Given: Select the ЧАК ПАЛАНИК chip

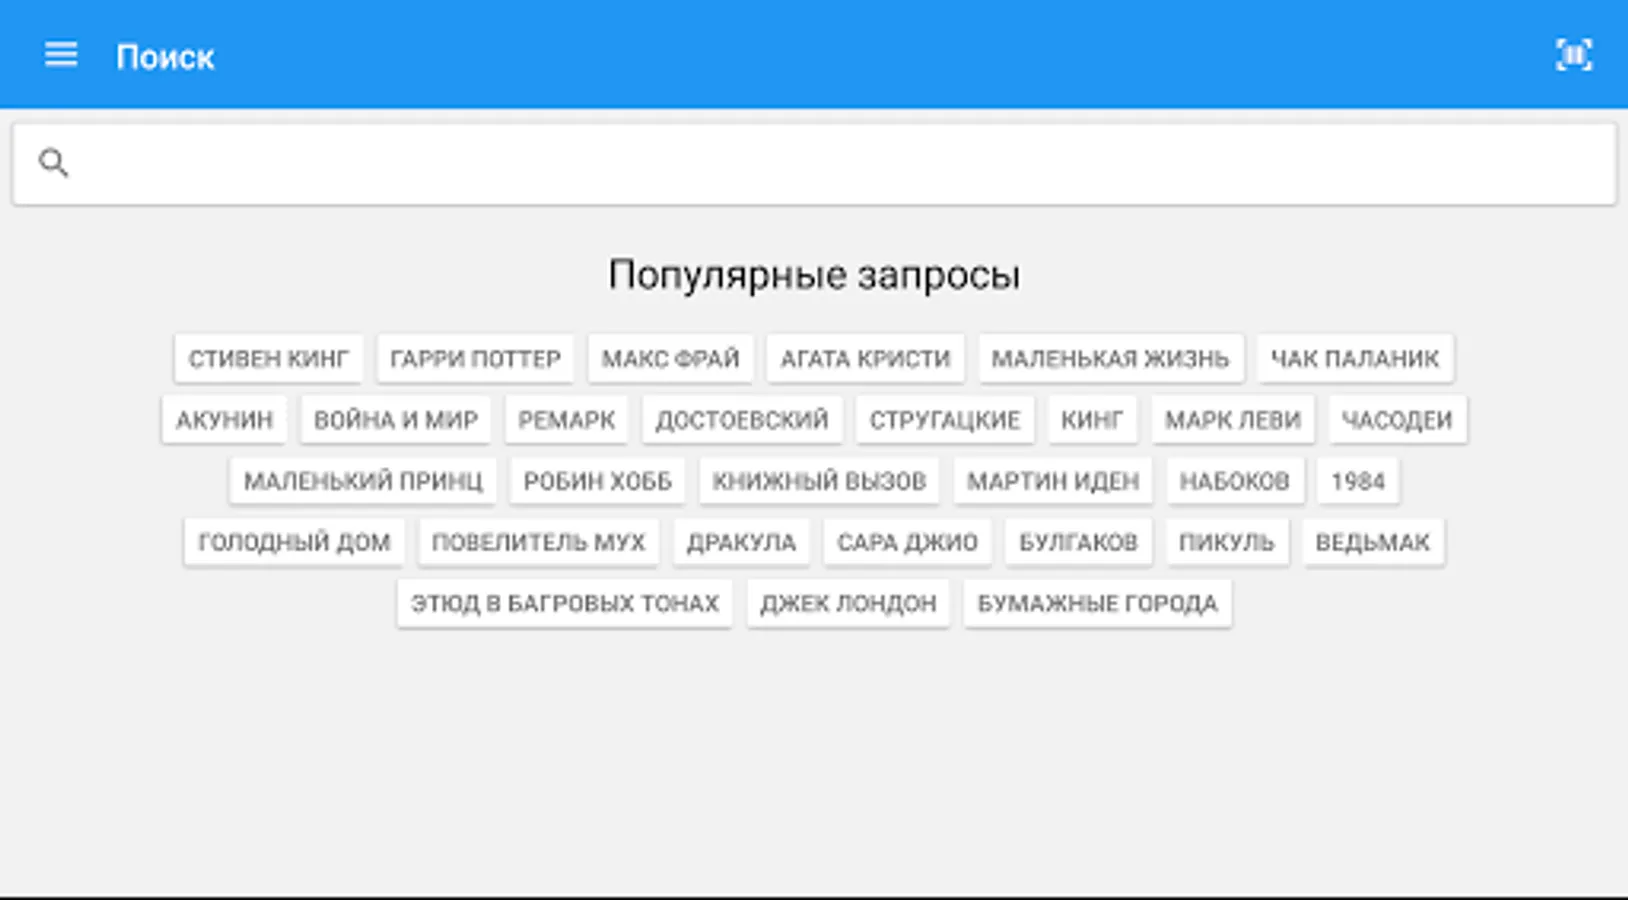Looking at the screenshot, I should click(1355, 358).
